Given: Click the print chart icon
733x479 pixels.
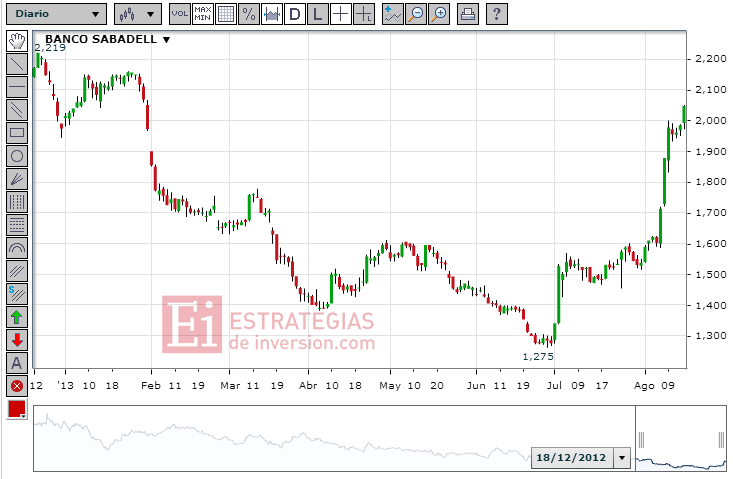Looking at the screenshot, I should tap(468, 14).
